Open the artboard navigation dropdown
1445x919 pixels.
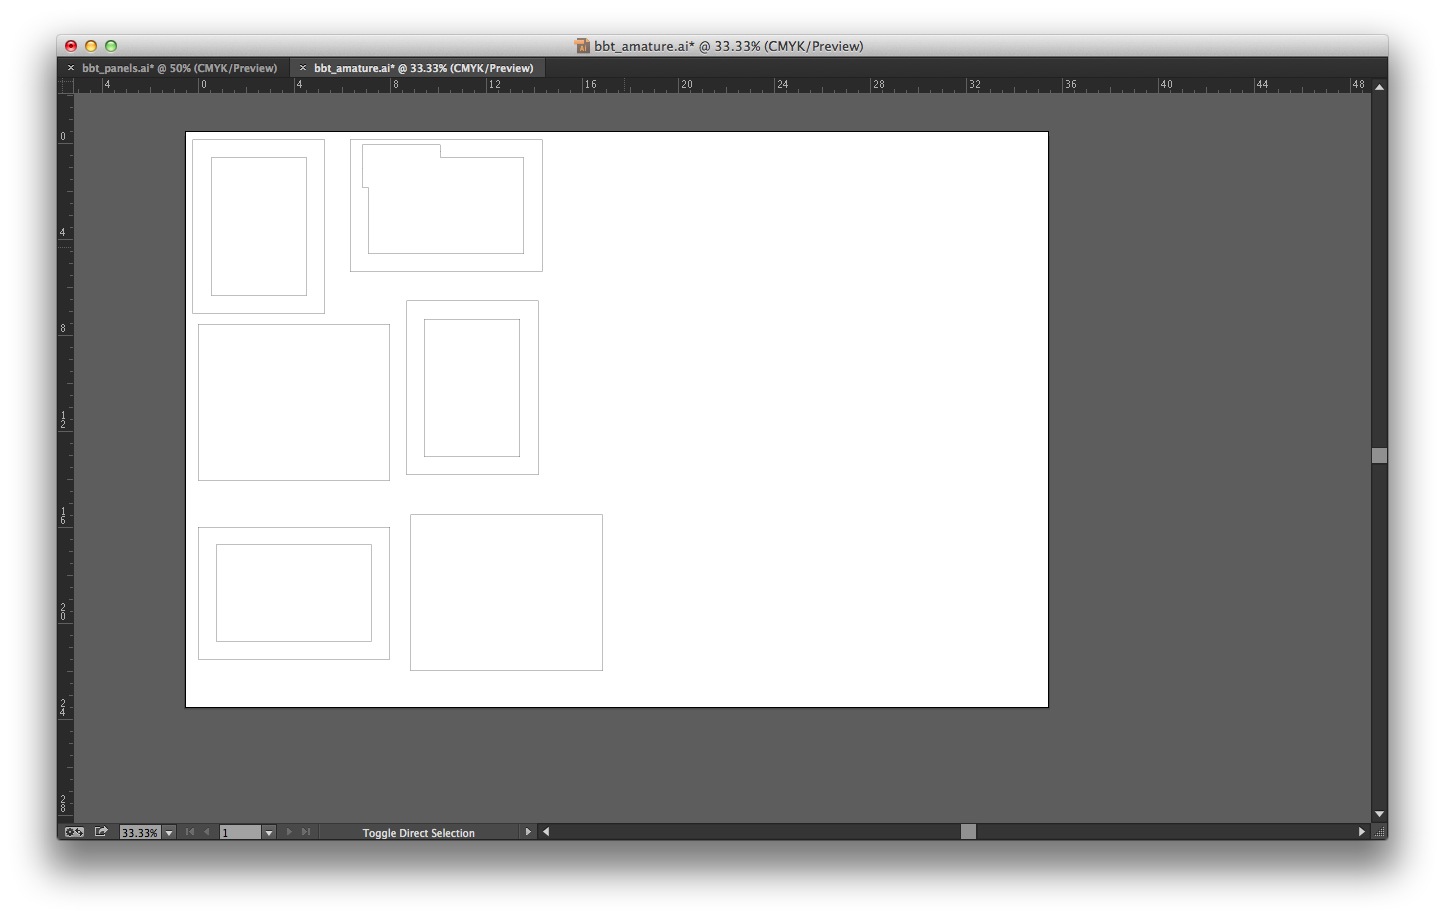(268, 833)
